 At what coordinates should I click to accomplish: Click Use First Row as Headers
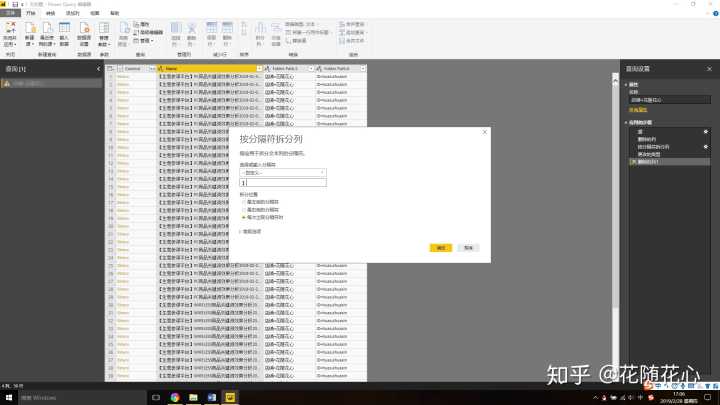click(x=308, y=32)
